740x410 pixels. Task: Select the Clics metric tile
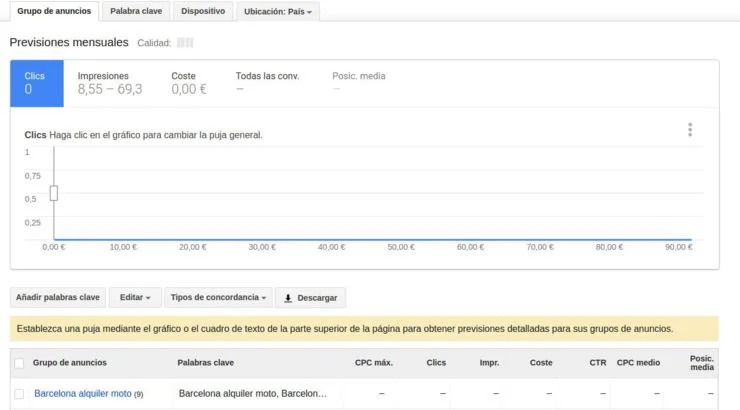[x=37, y=84]
